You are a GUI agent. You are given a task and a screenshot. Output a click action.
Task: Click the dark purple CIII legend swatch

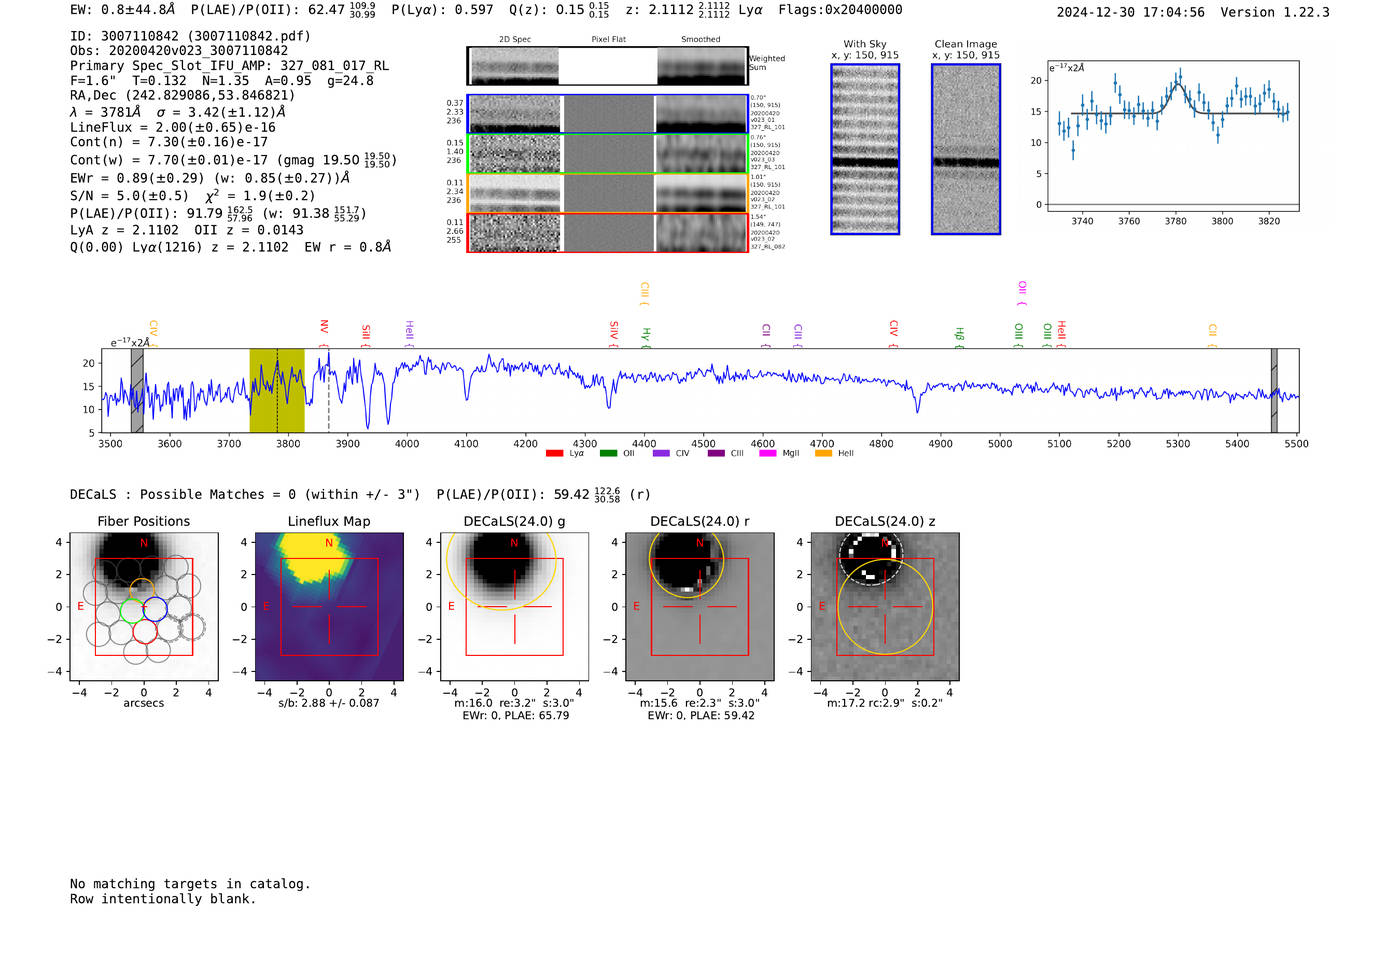[716, 454]
